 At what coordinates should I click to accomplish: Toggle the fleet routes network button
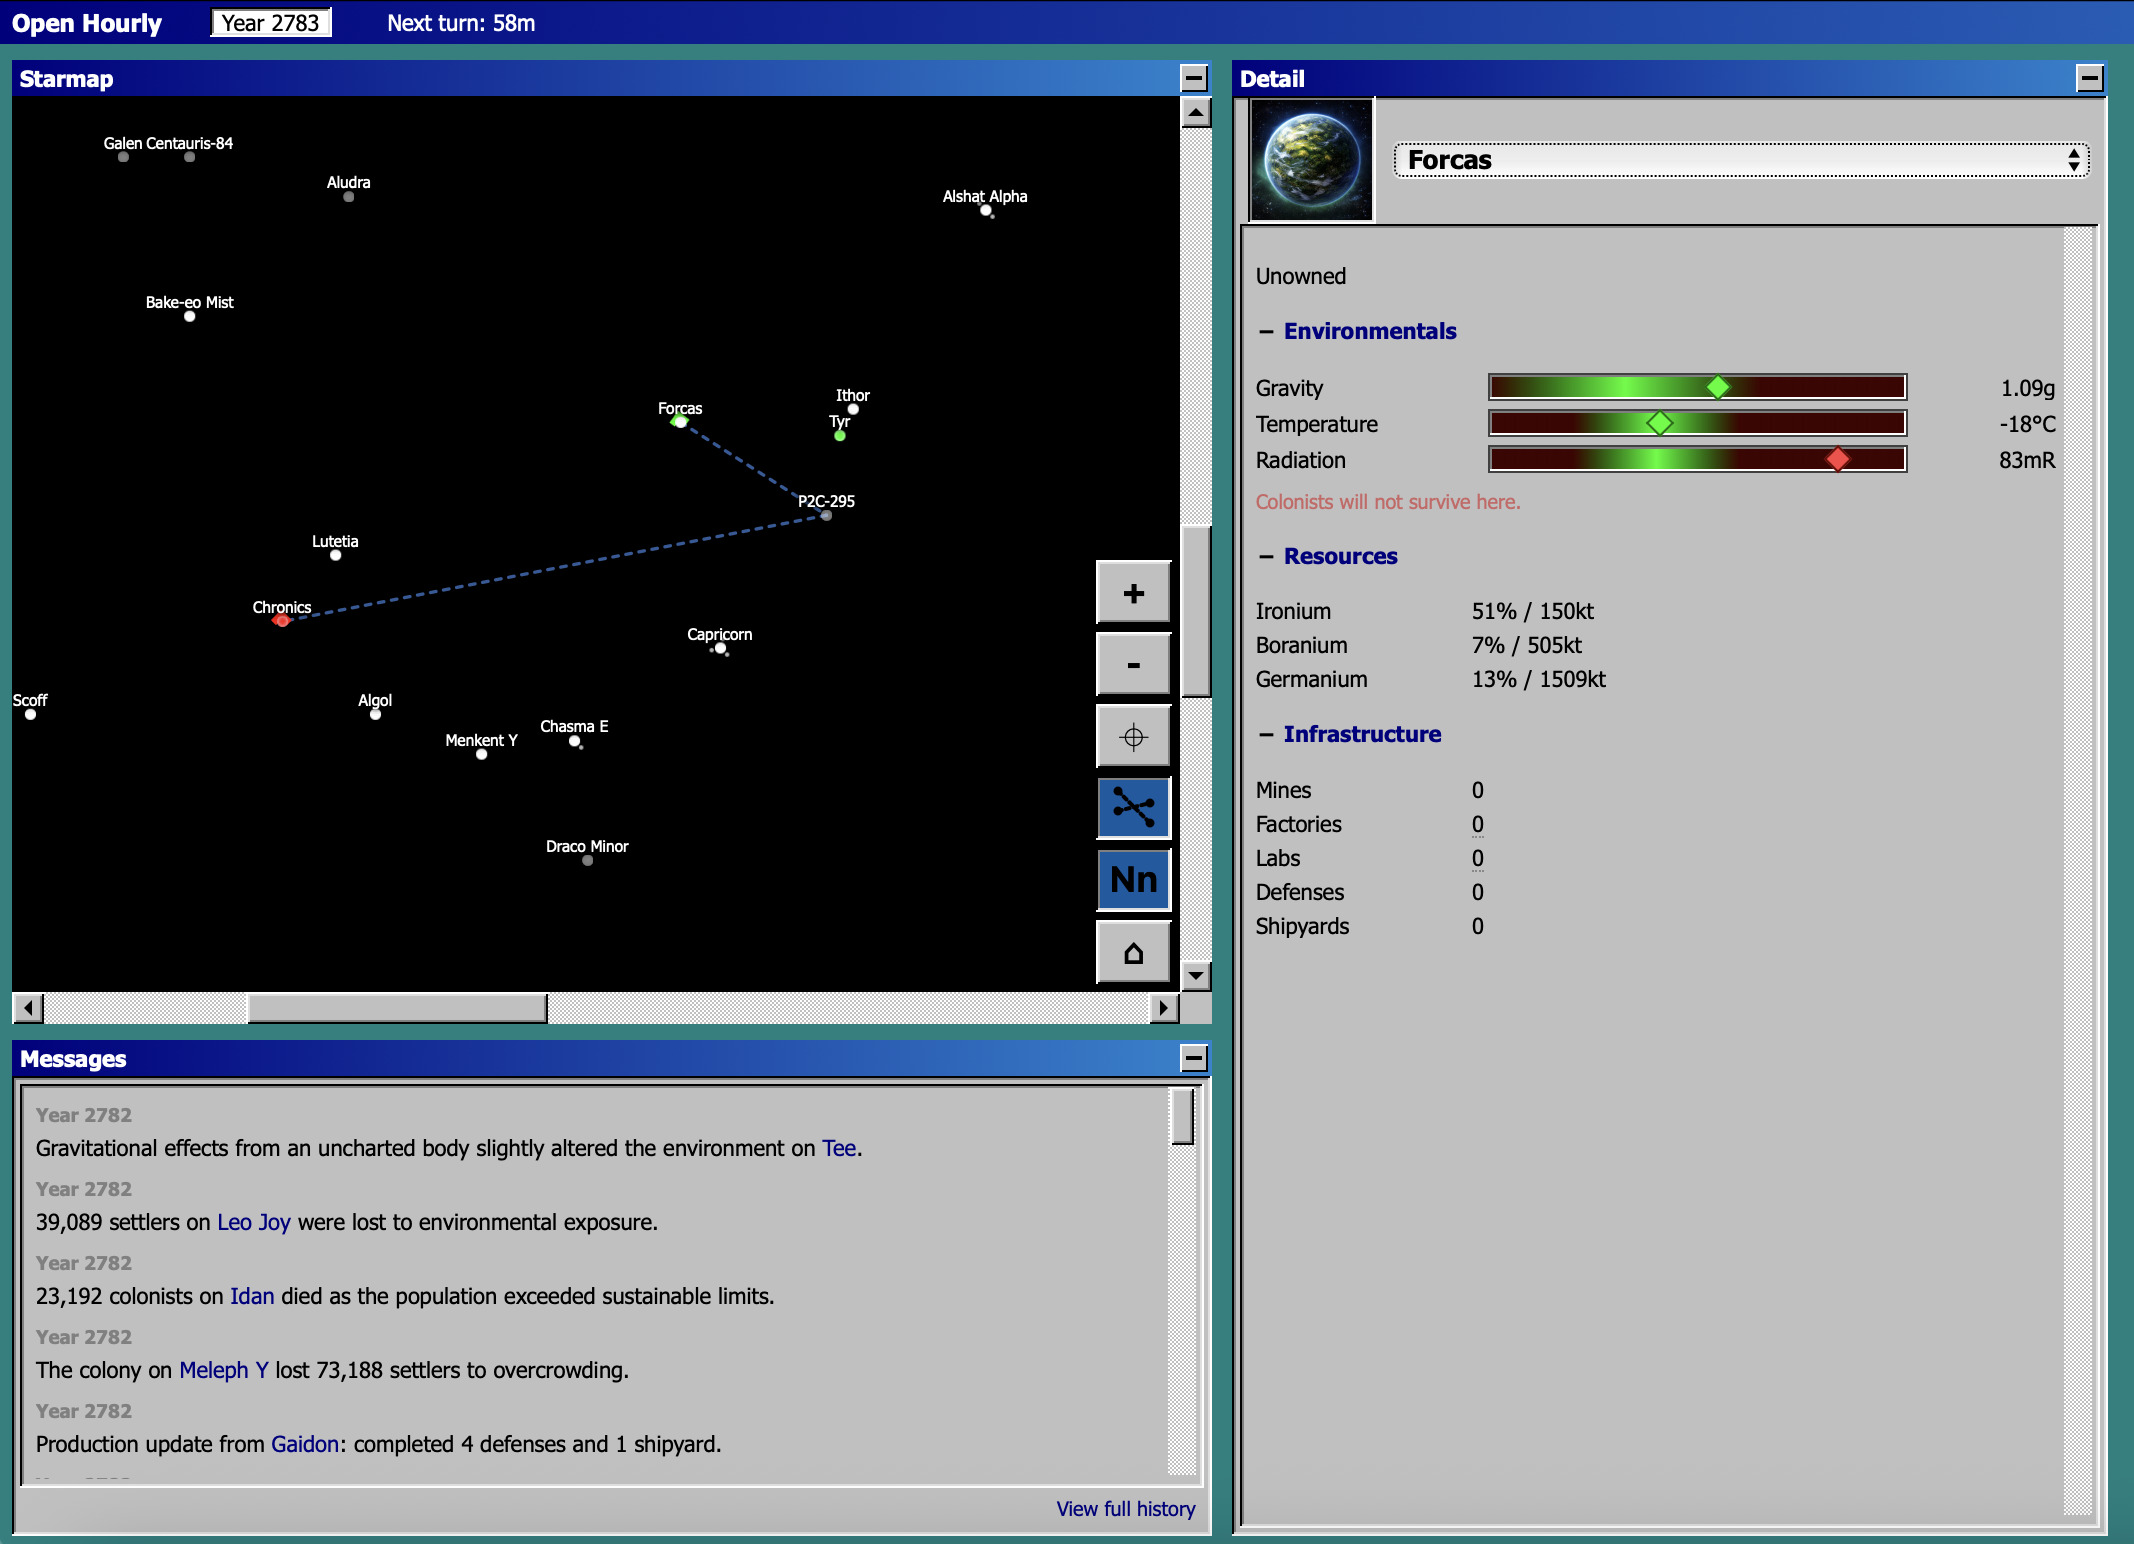coord(1133,808)
